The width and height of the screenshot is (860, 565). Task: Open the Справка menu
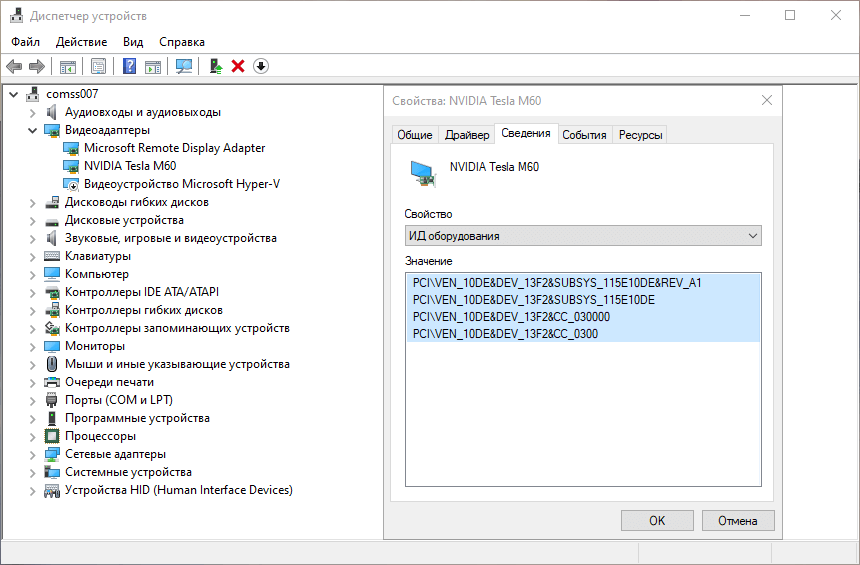click(x=182, y=42)
